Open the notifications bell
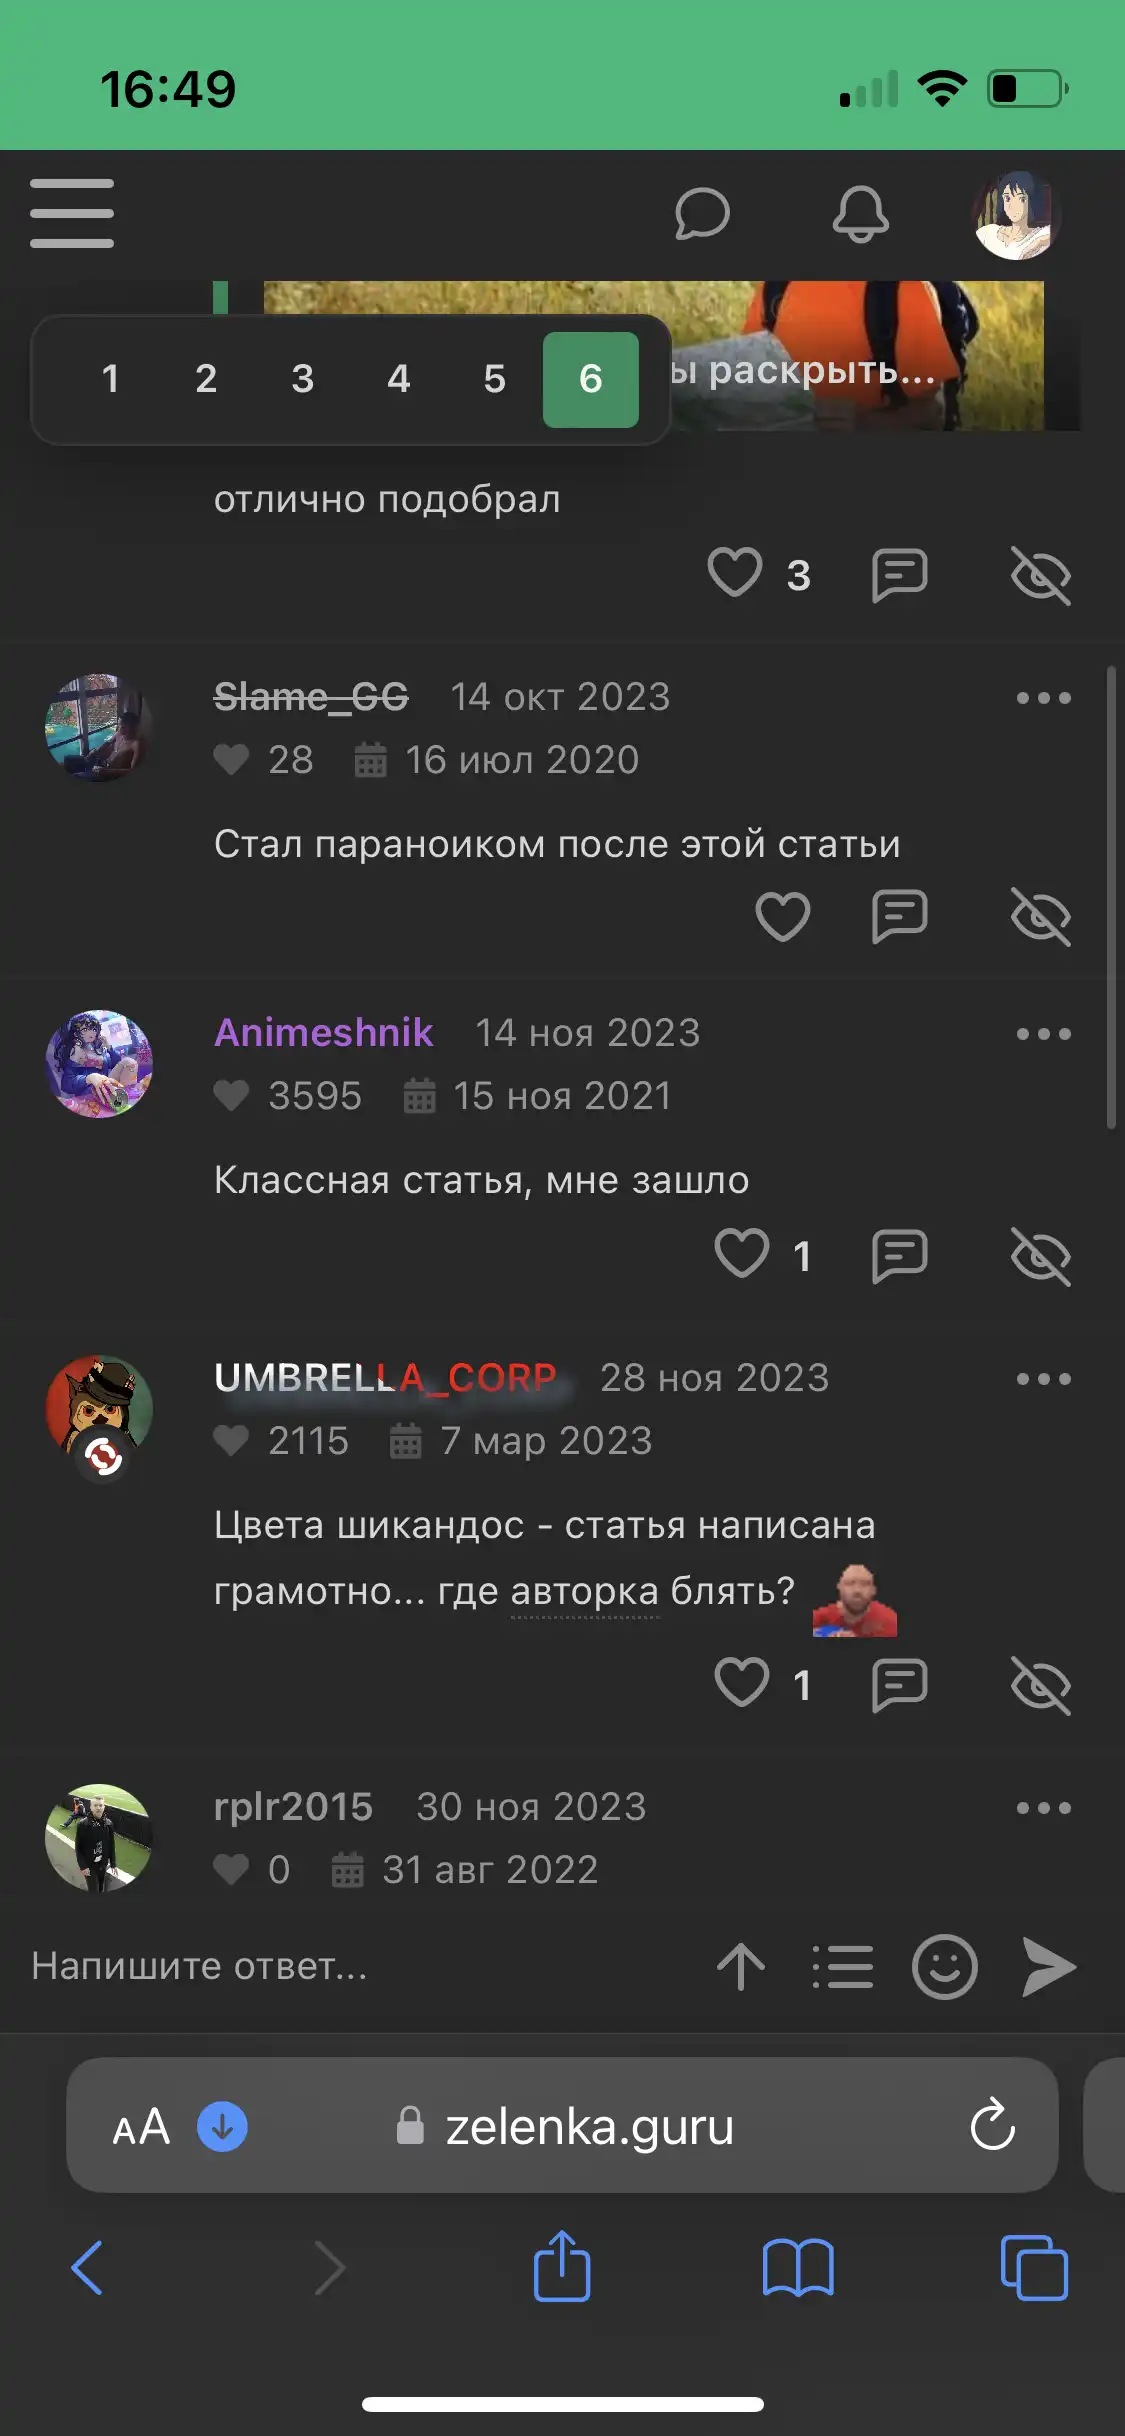 click(x=860, y=214)
